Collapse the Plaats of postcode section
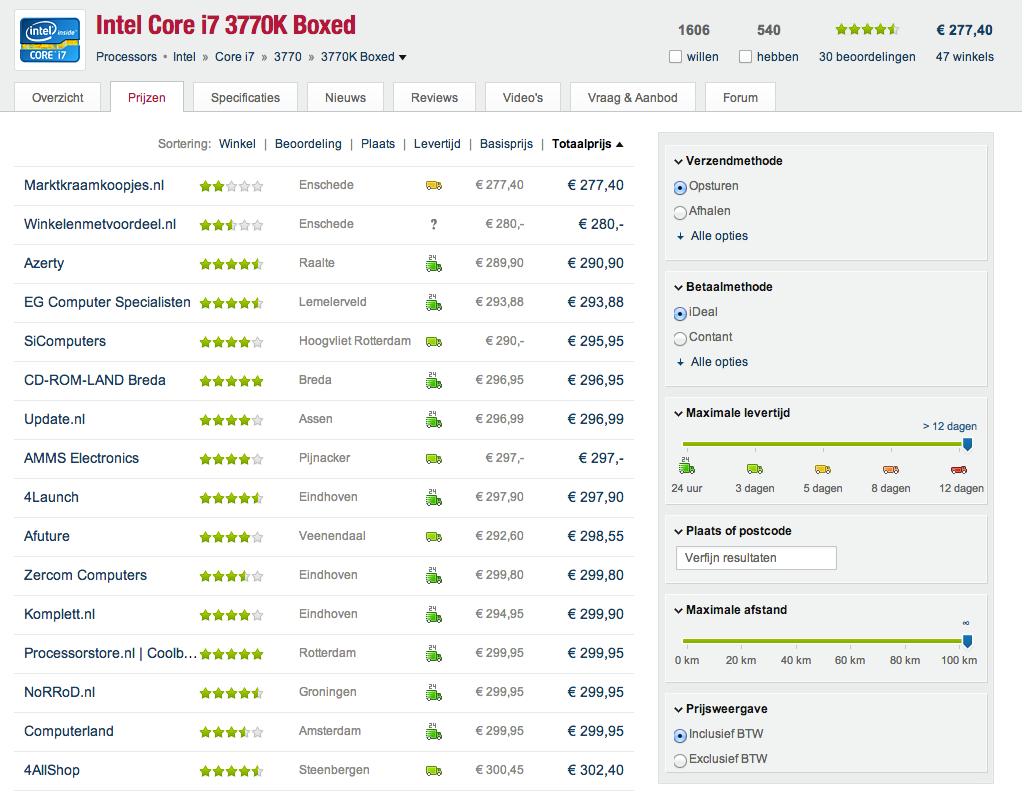 (x=679, y=531)
